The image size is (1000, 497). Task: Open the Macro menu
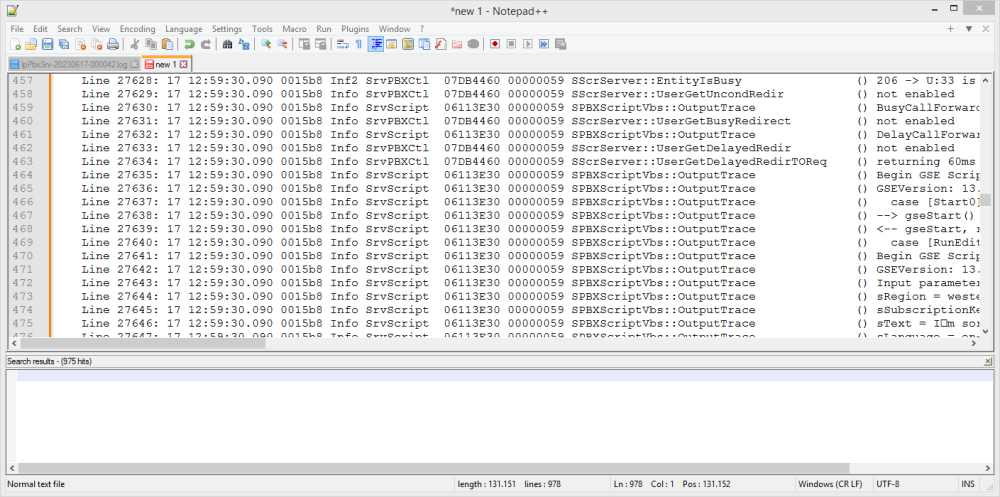295,29
